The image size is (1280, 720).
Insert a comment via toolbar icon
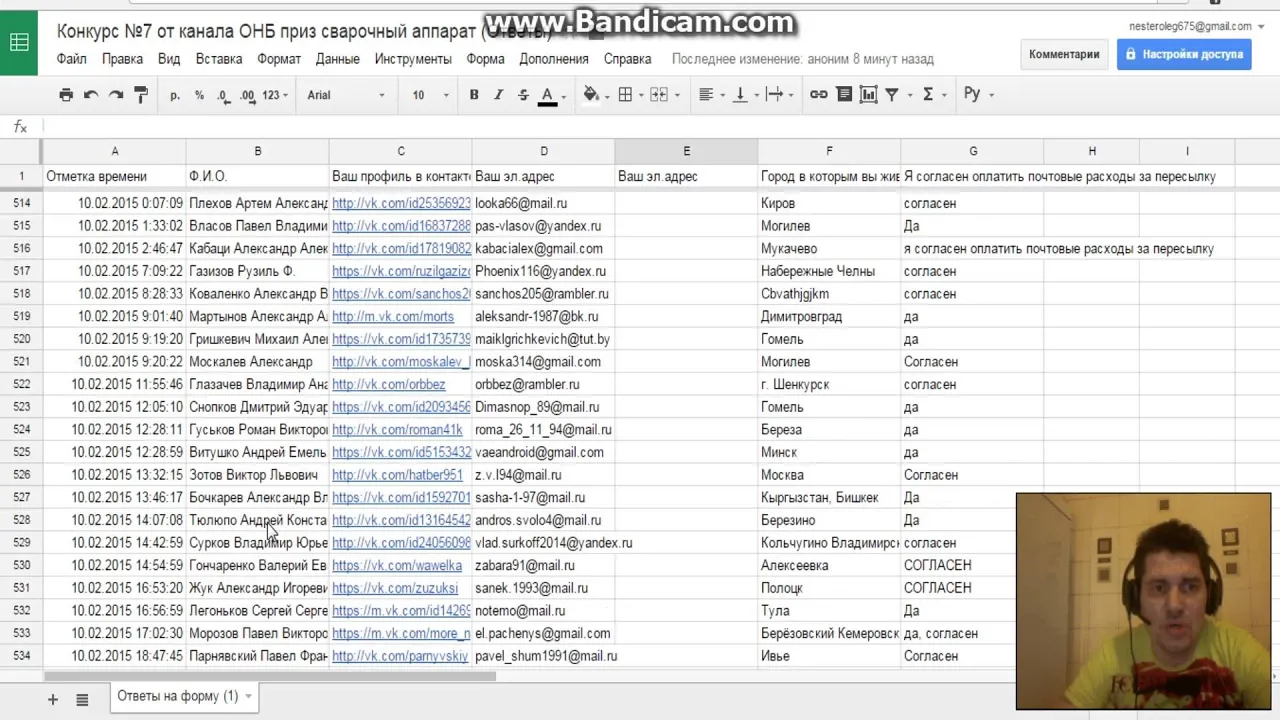tap(844, 95)
